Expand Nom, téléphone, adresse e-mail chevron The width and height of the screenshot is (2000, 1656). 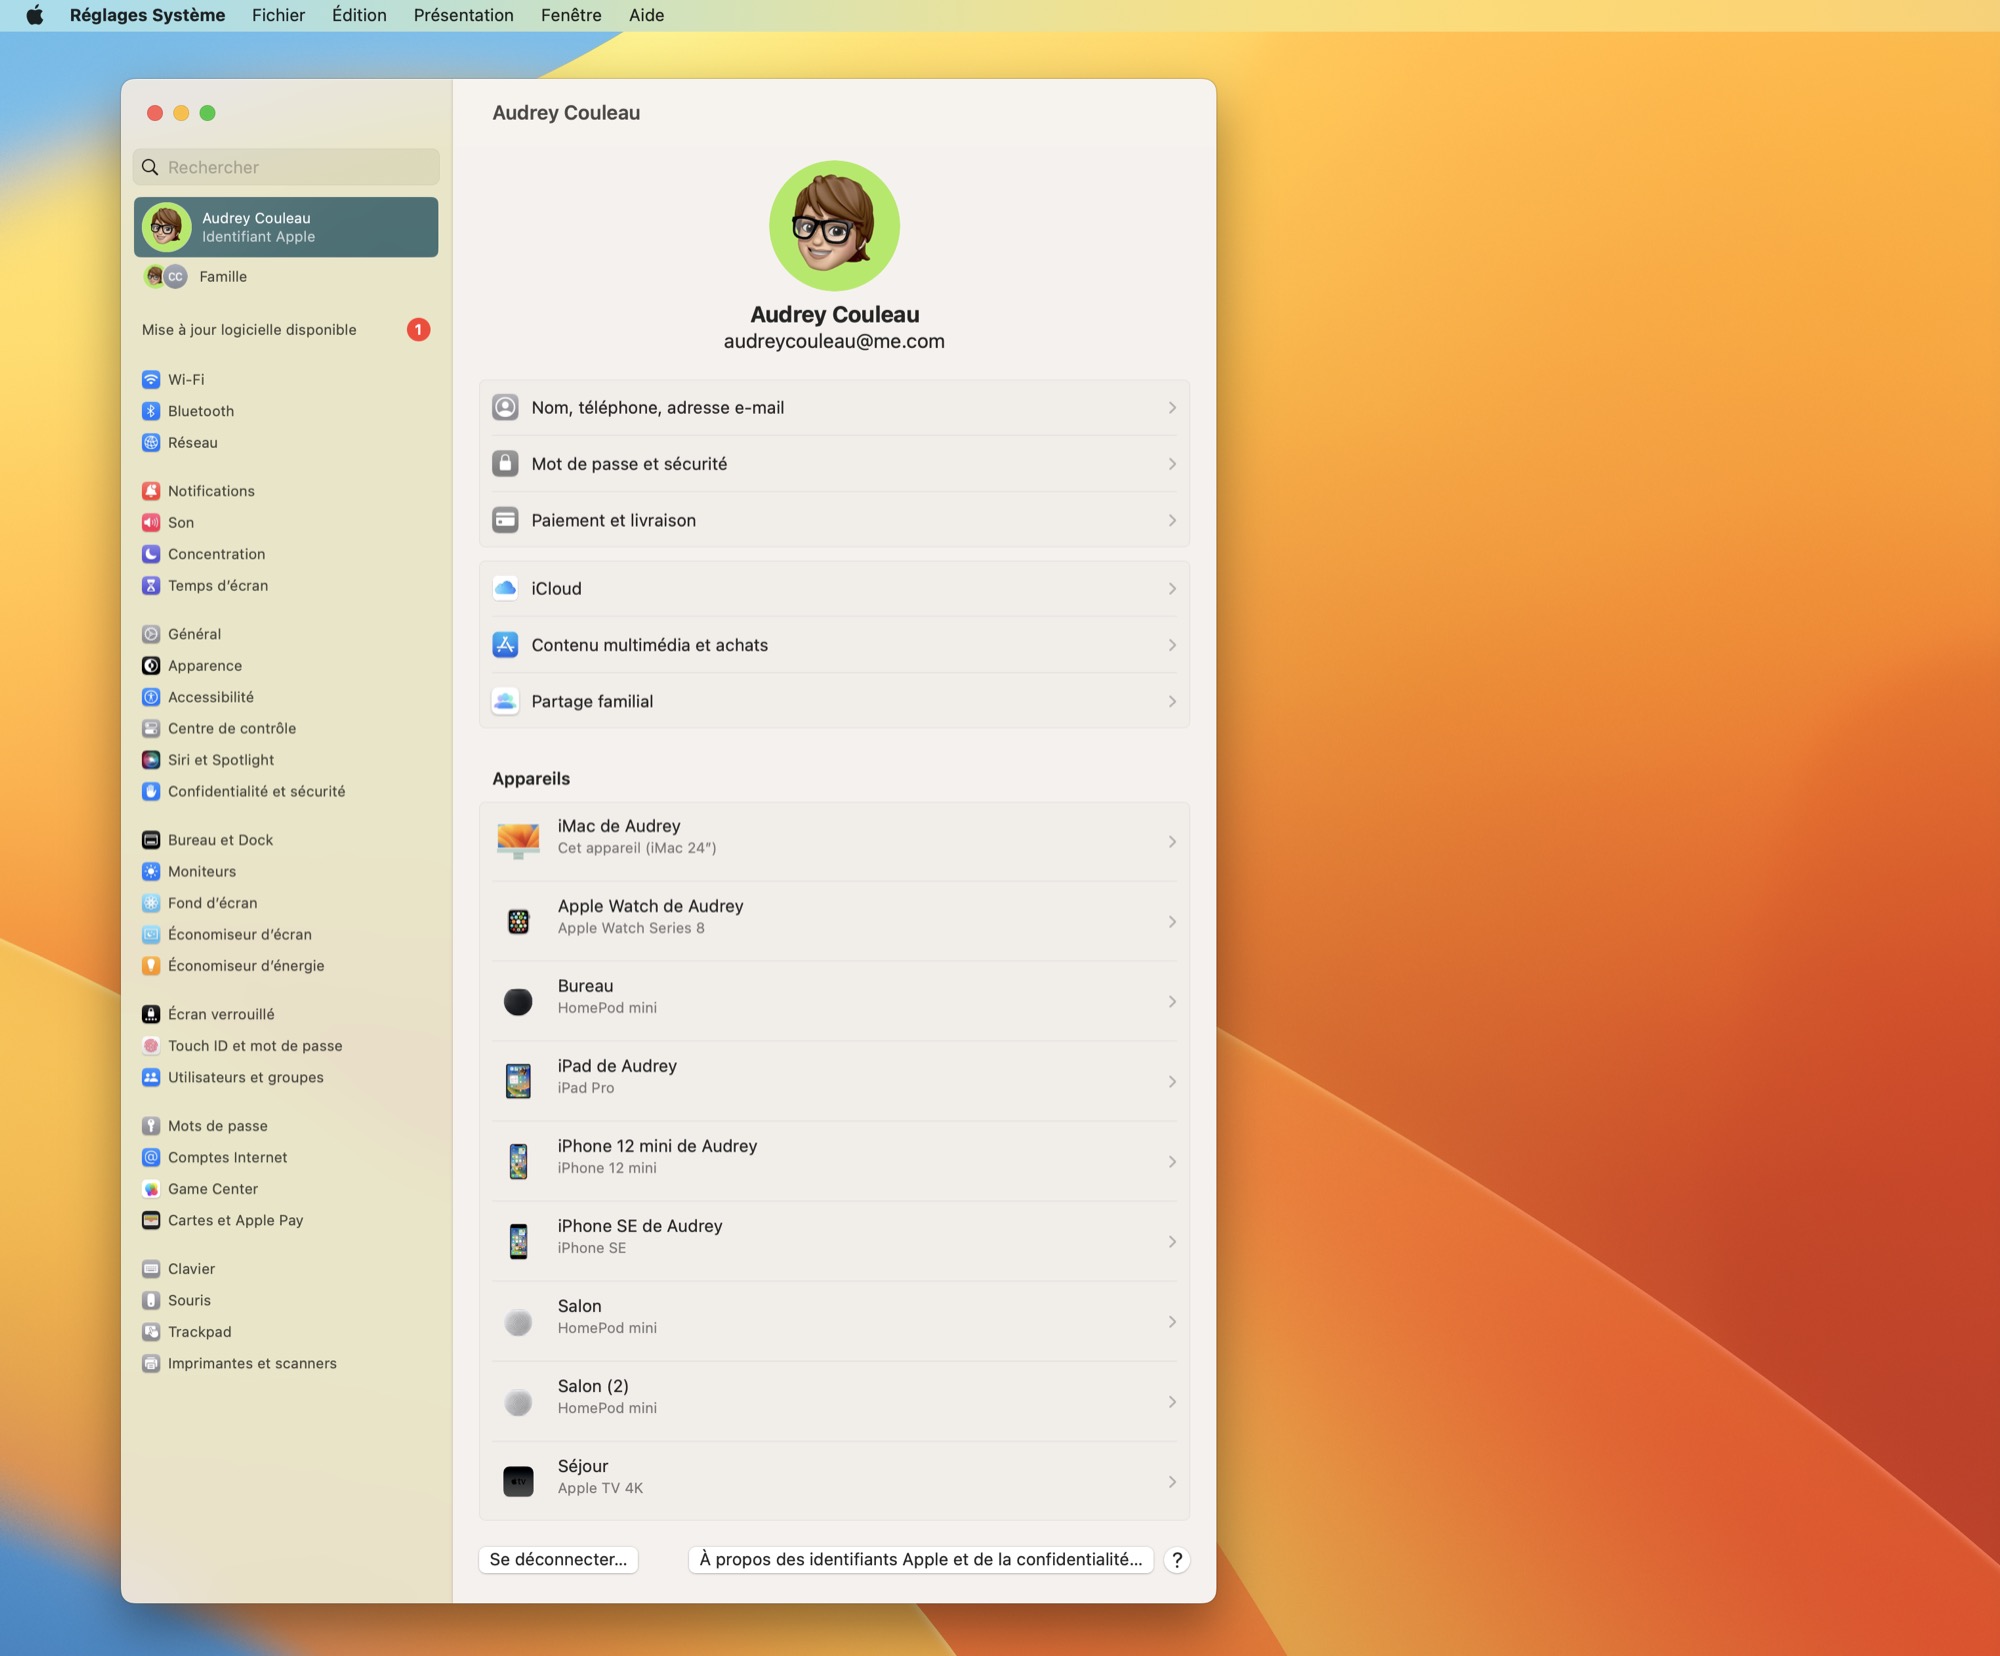click(1172, 408)
